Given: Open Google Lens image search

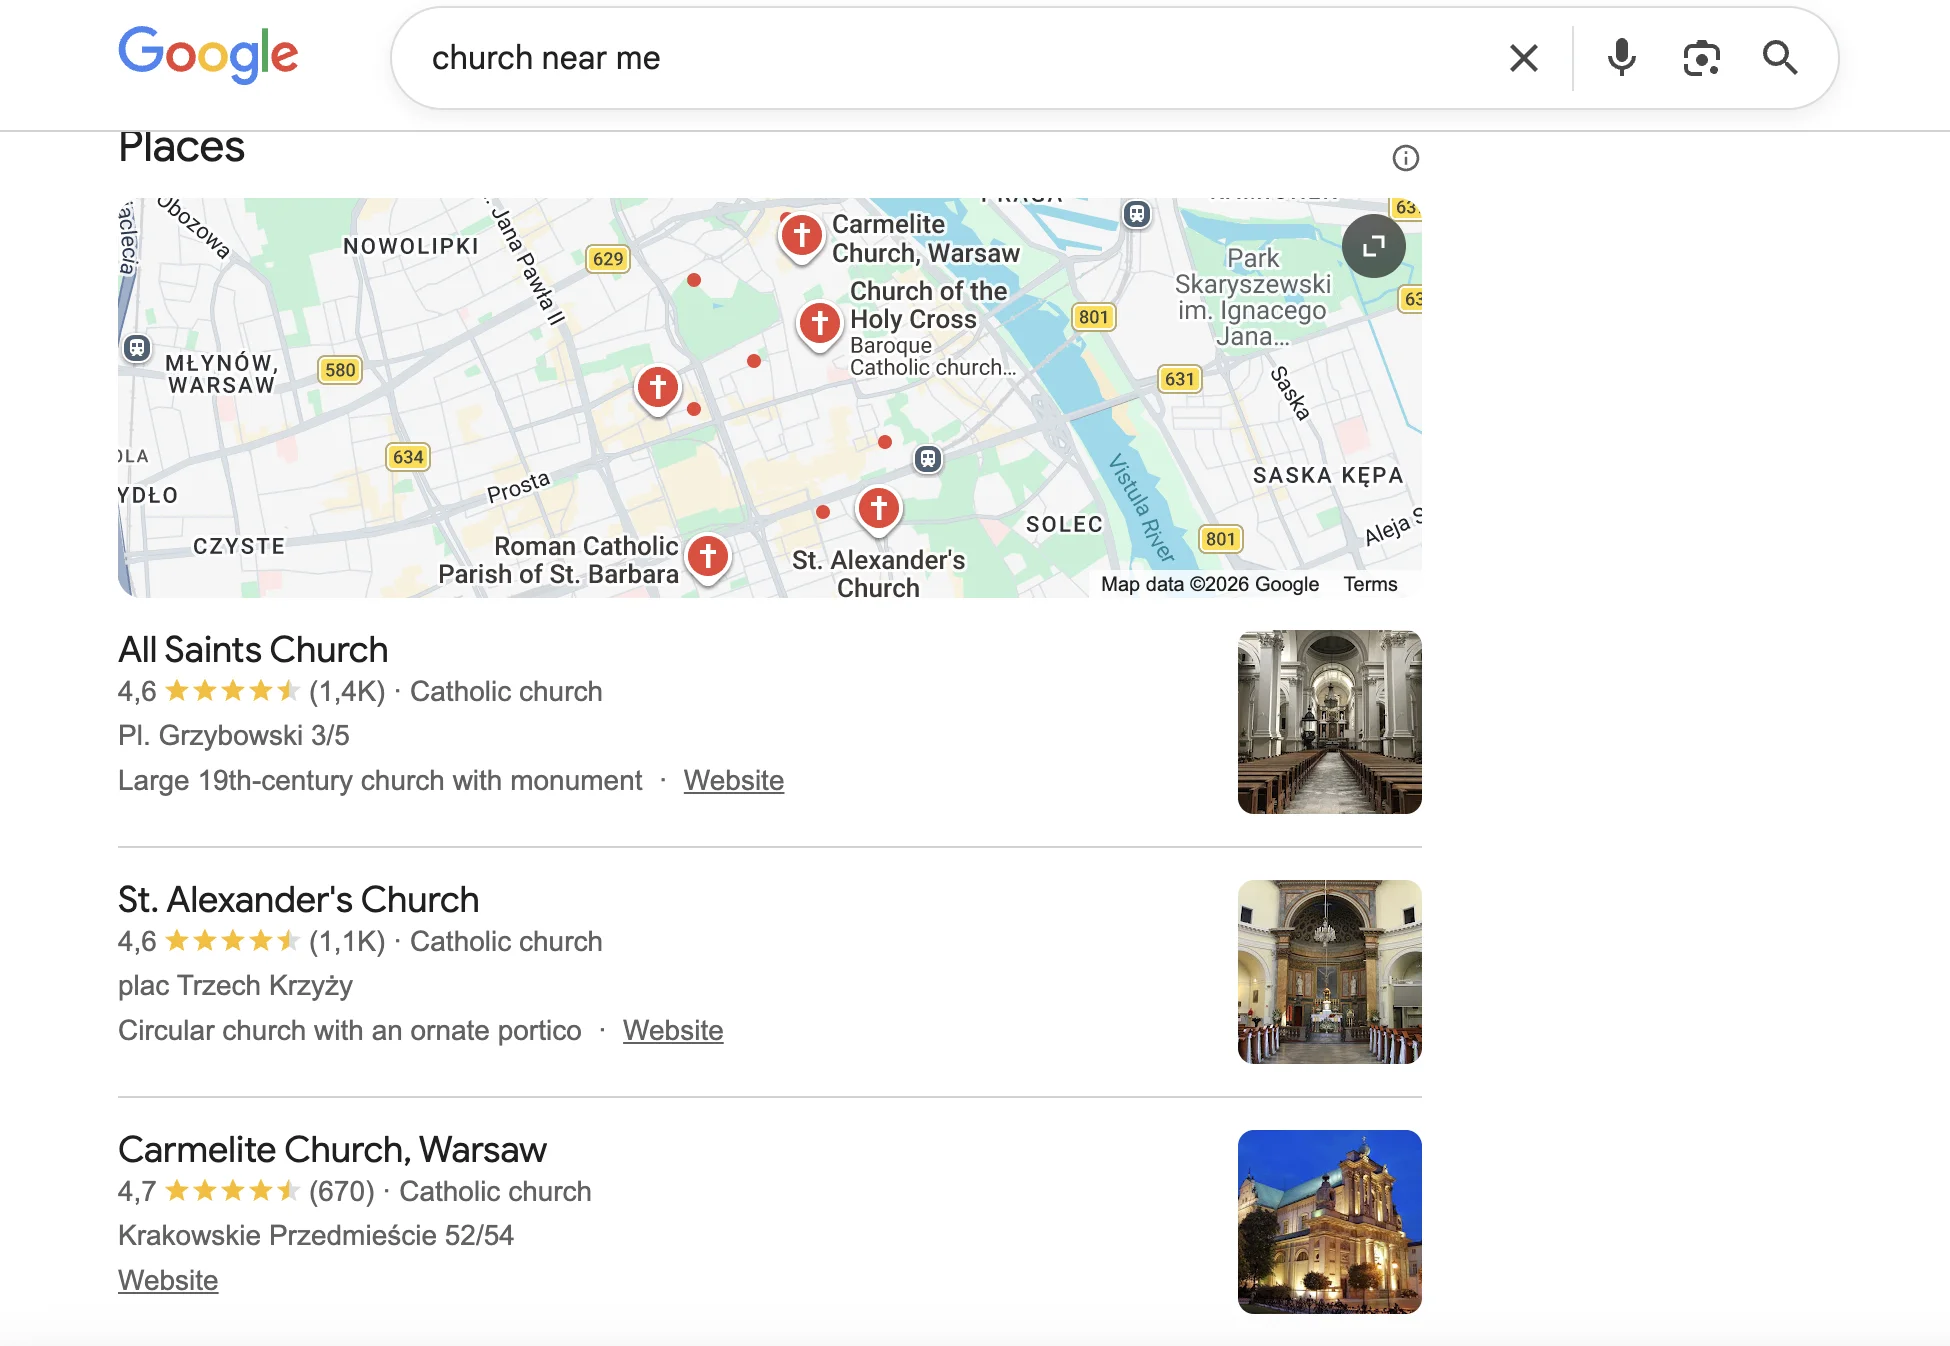Looking at the screenshot, I should point(1701,58).
